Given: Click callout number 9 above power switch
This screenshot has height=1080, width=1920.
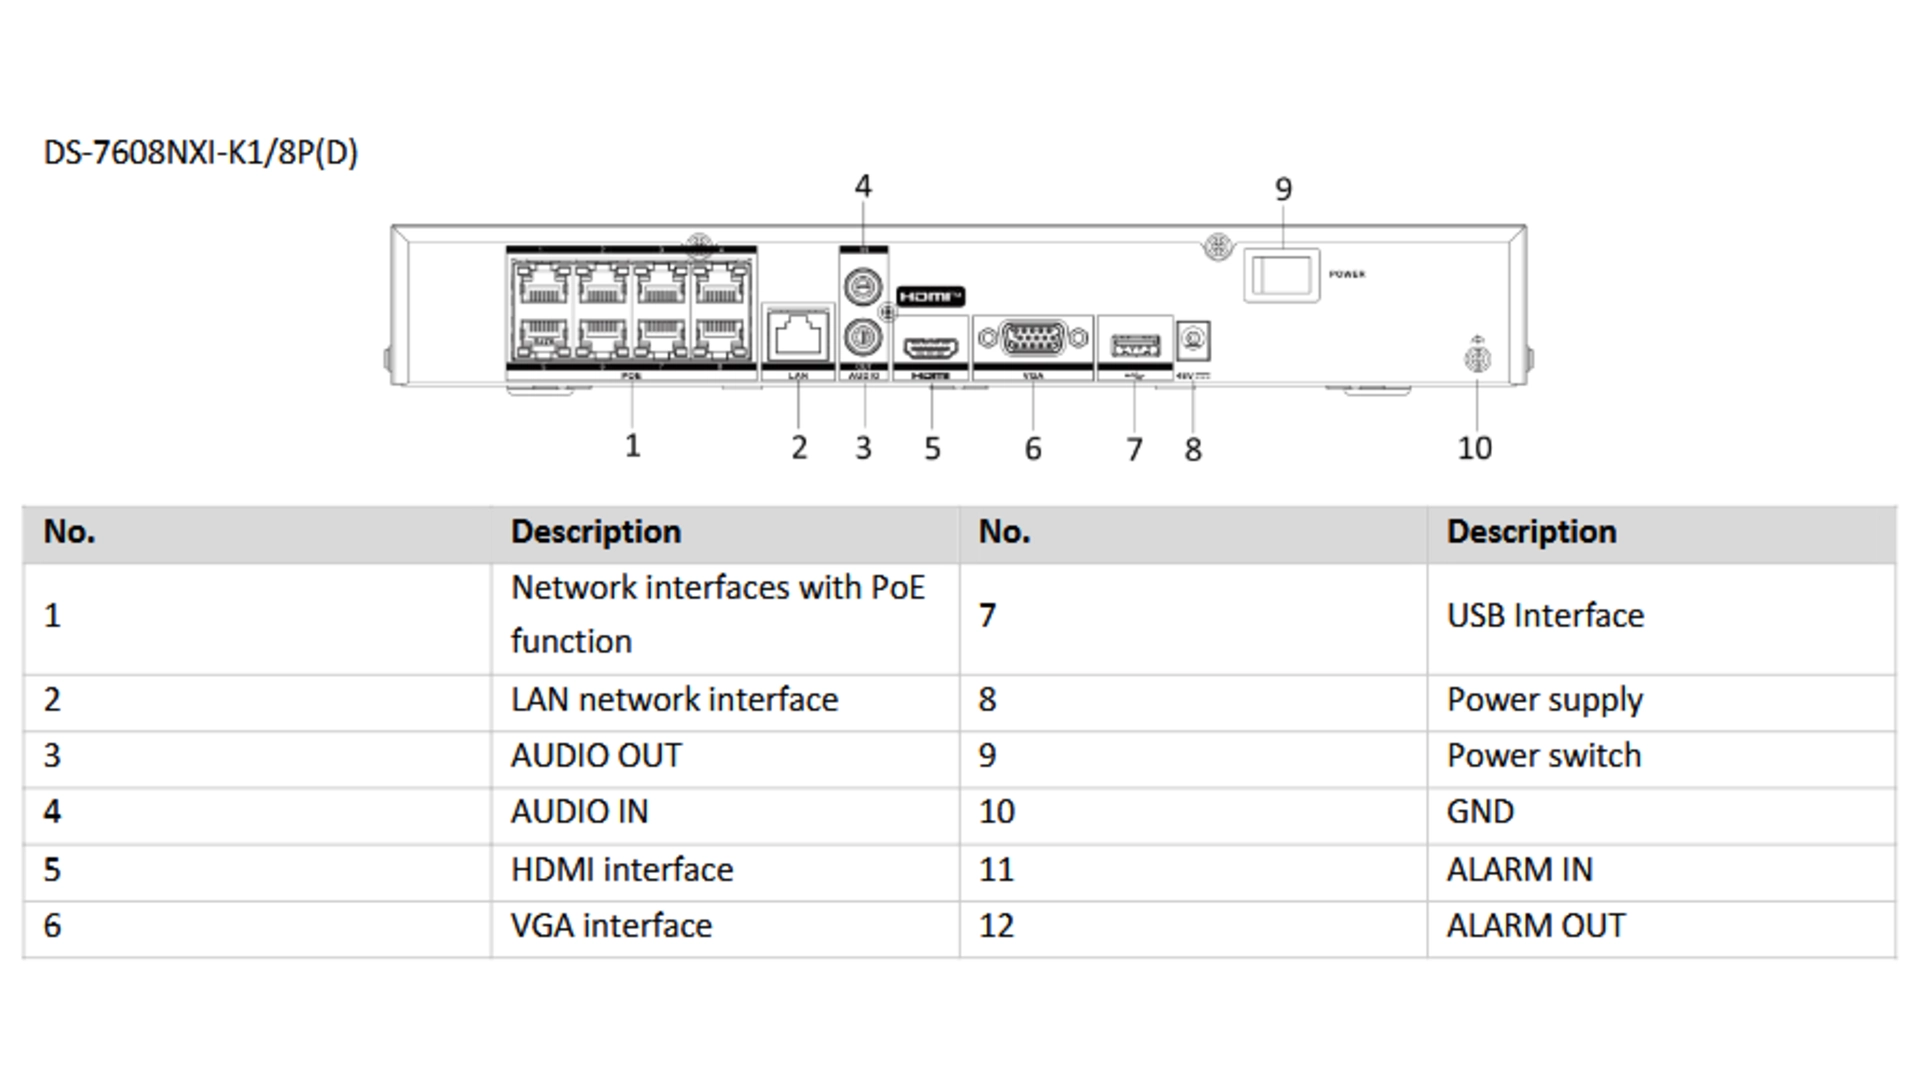Looking at the screenshot, I should 1285,187.
